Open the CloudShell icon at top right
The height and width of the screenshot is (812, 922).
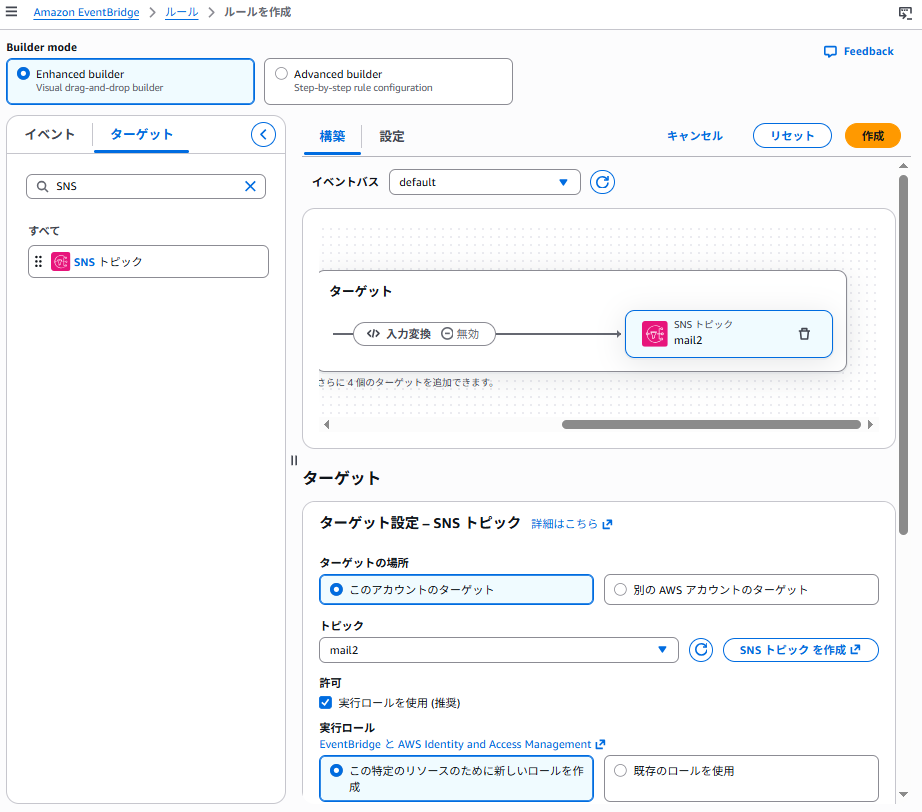point(905,13)
